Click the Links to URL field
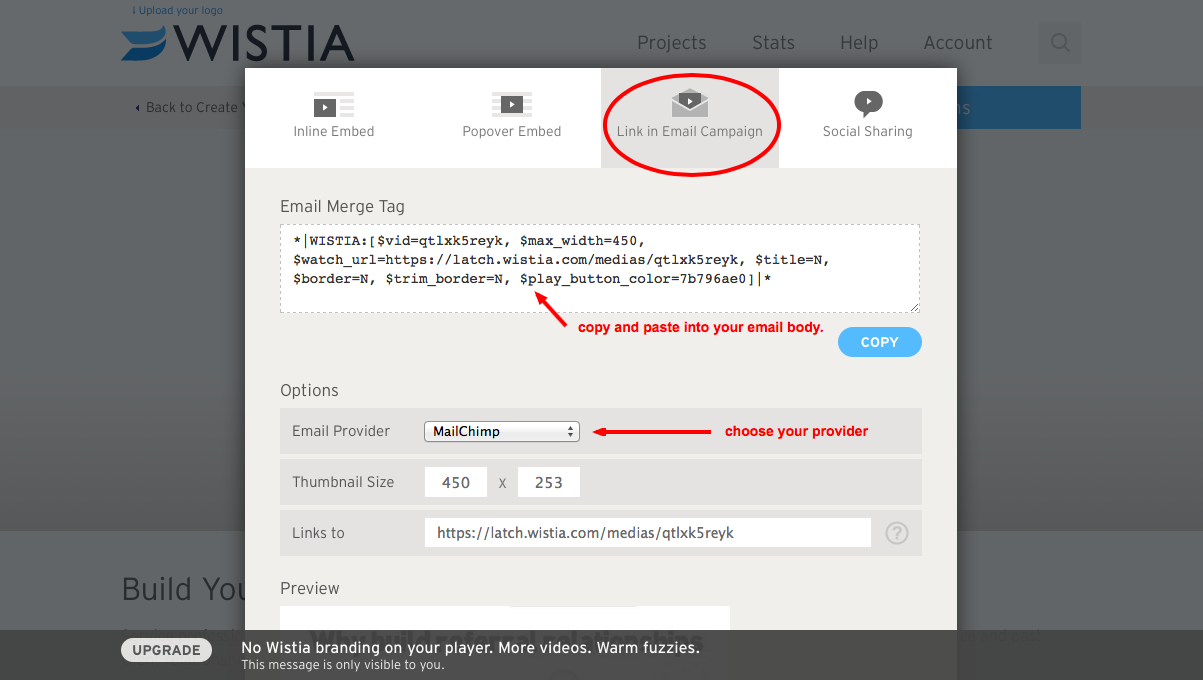This screenshot has width=1203, height=680. (647, 533)
